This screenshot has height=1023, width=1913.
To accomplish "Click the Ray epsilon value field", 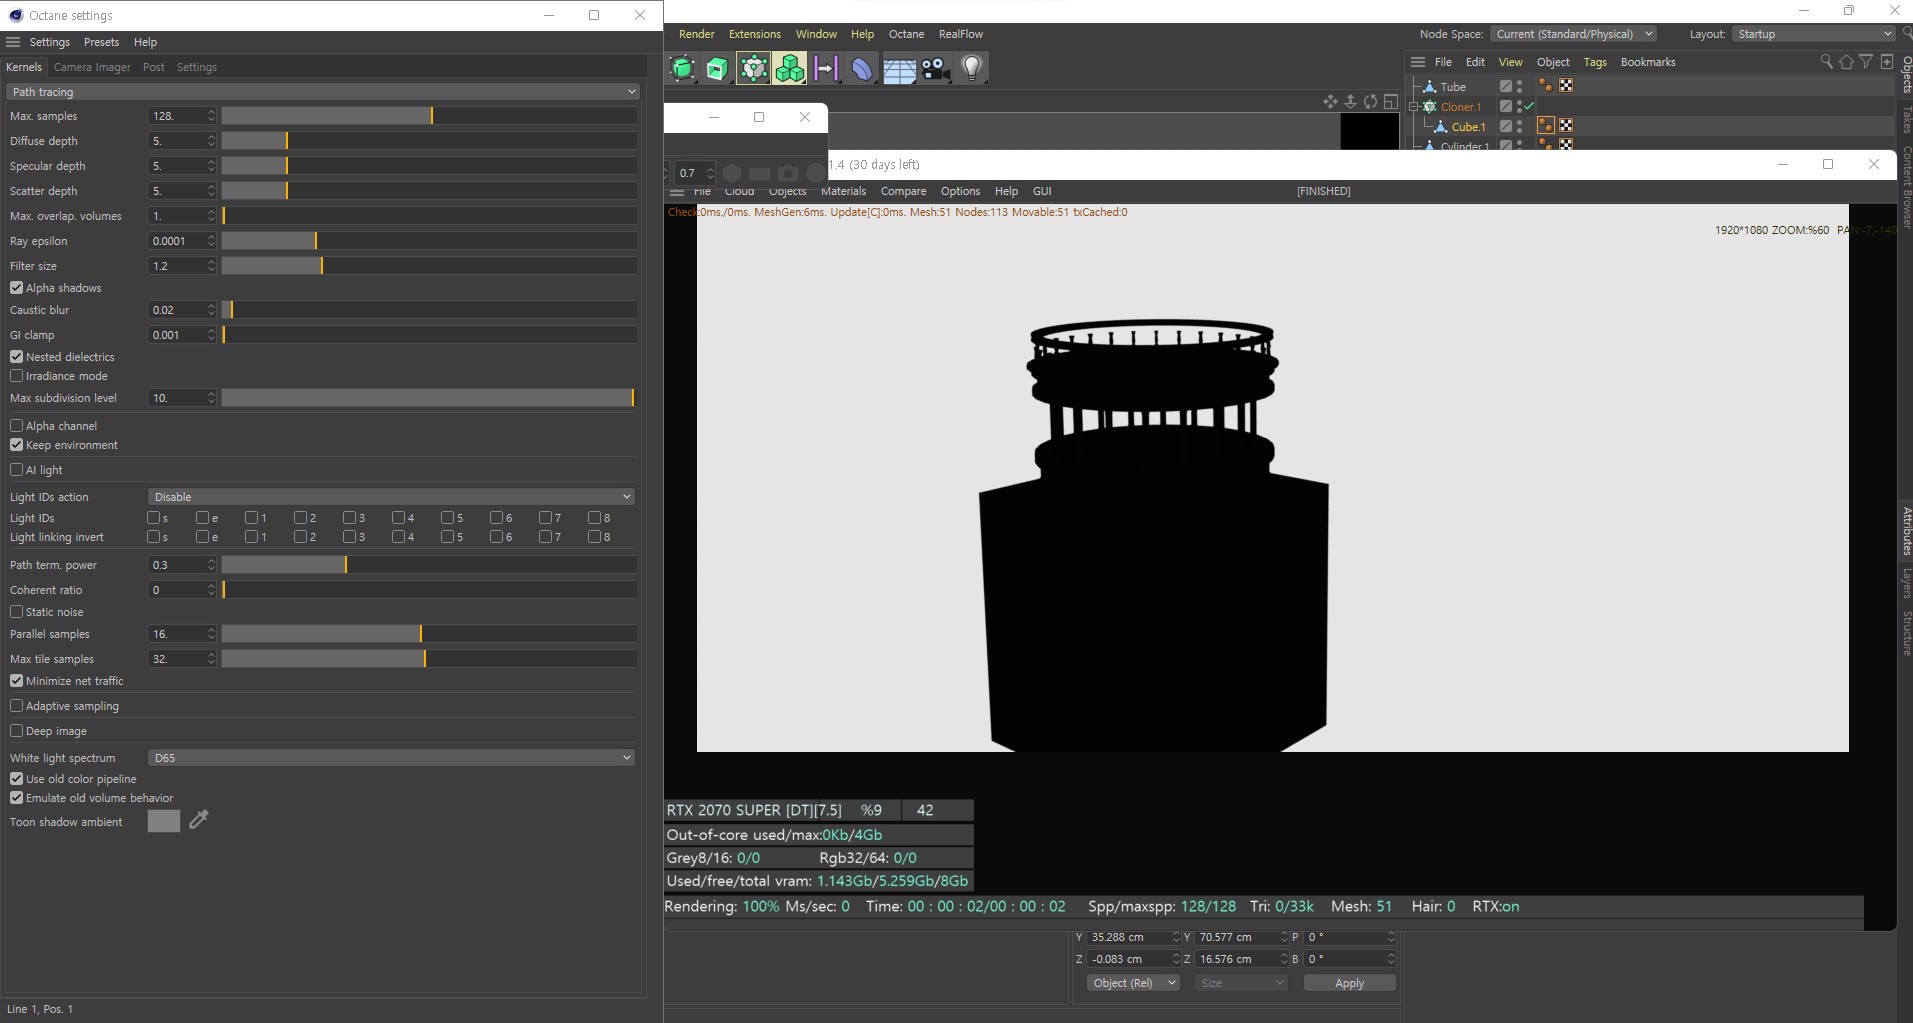I will tap(176, 241).
